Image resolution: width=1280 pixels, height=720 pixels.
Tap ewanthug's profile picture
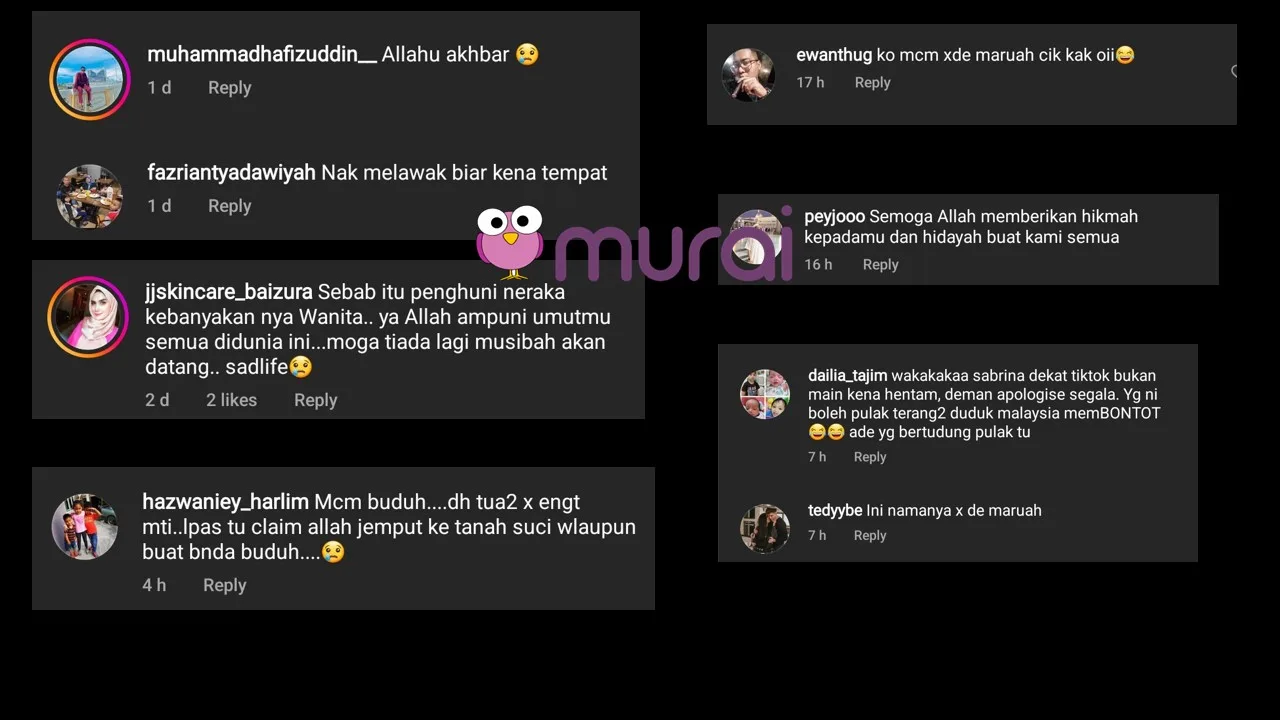(x=748, y=74)
